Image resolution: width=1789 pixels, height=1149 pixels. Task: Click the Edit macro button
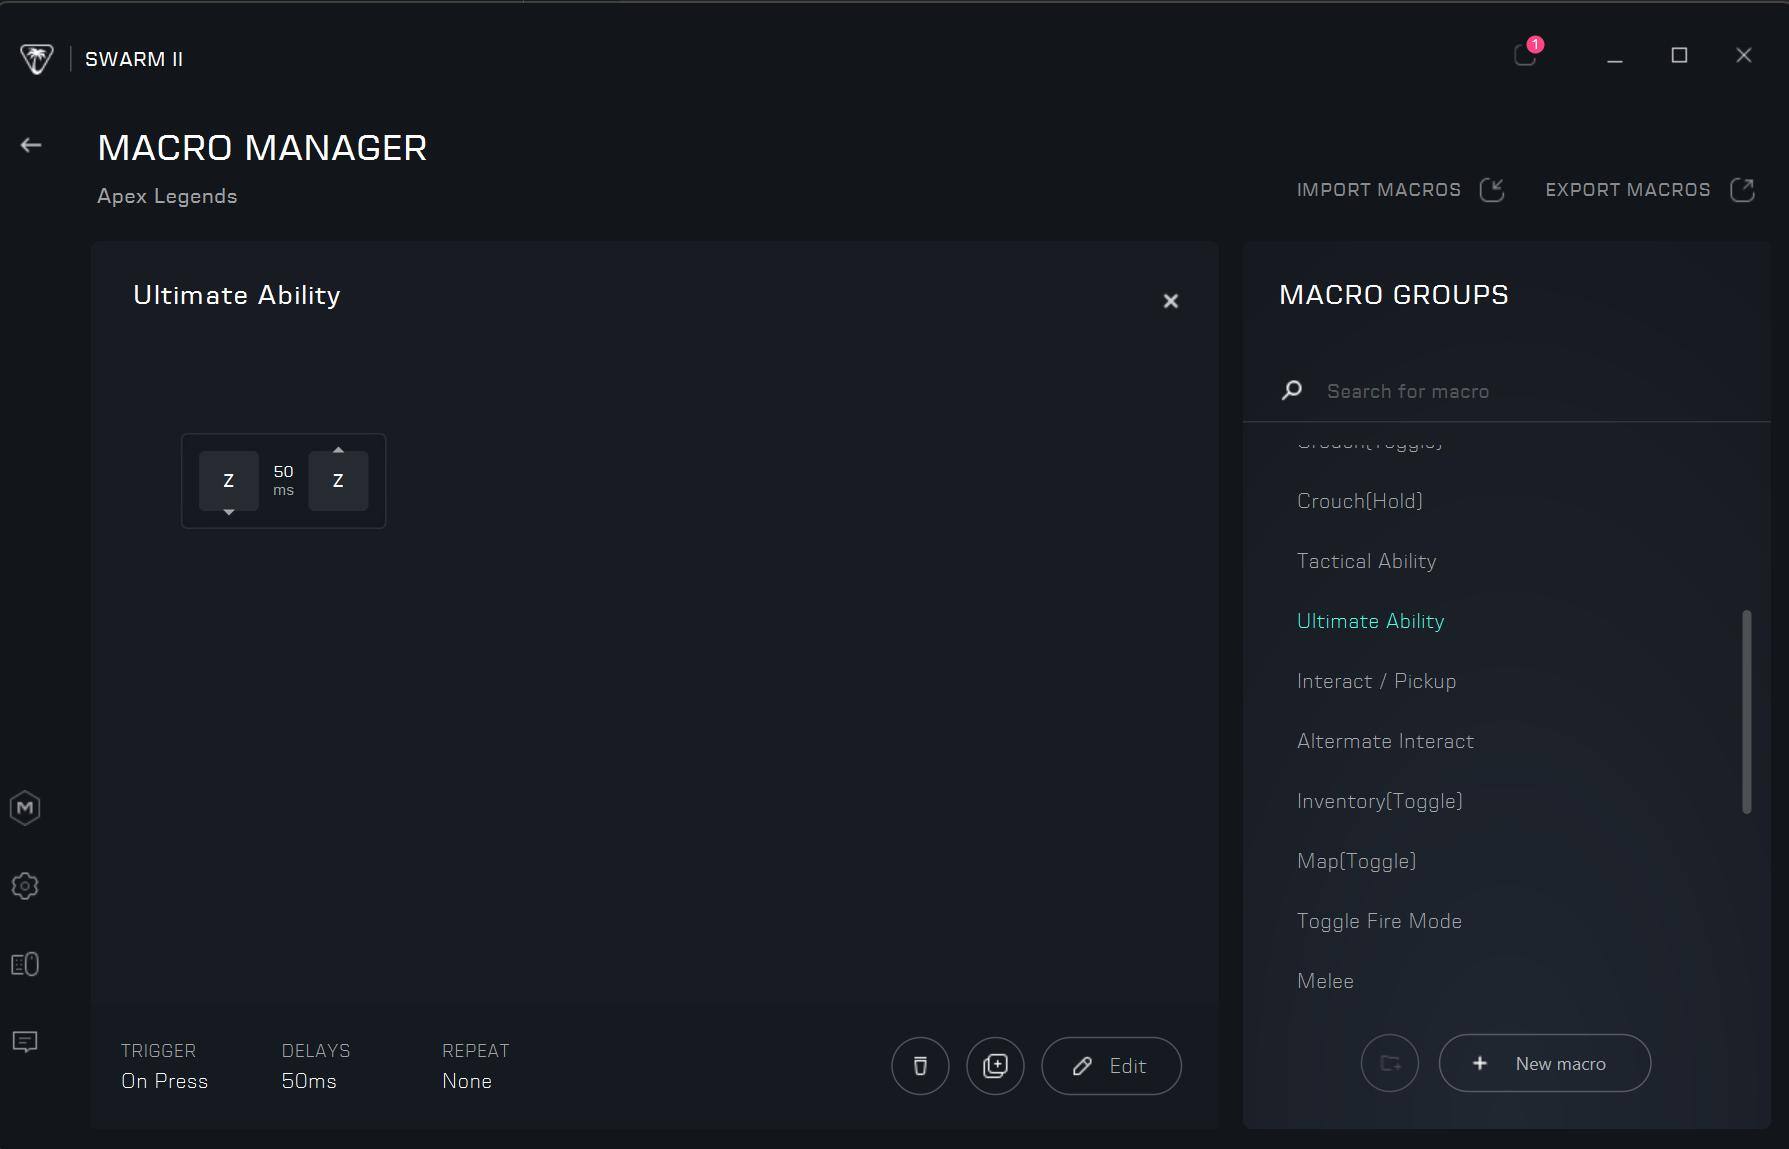[x=1111, y=1066]
